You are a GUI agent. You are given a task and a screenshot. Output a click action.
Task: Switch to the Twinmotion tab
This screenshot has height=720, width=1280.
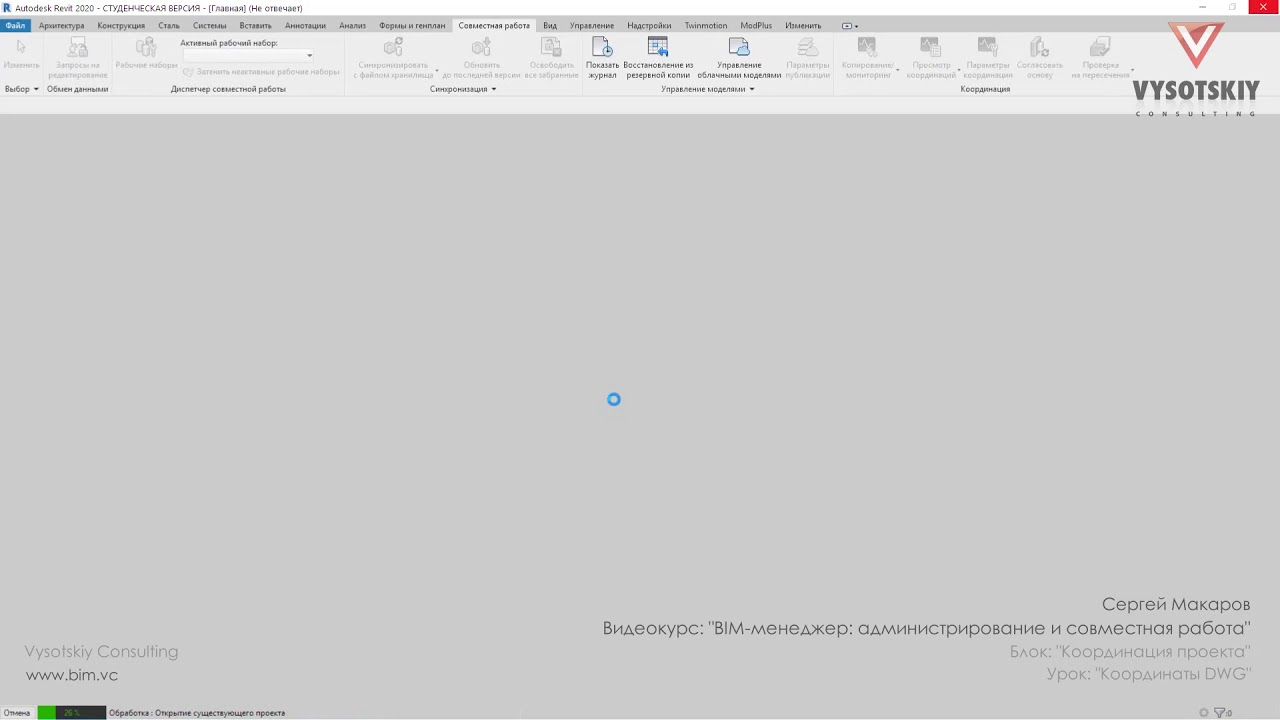706,25
